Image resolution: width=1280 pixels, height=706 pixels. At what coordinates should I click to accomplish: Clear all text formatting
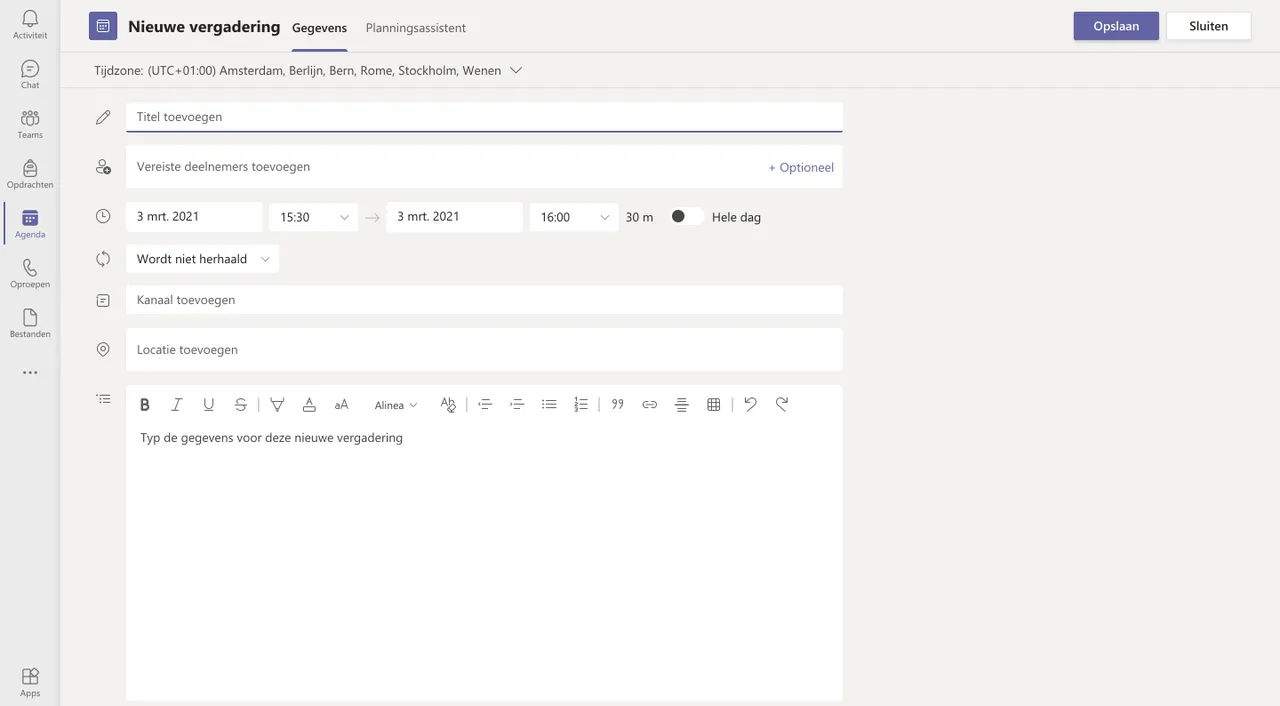coord(448,405)
